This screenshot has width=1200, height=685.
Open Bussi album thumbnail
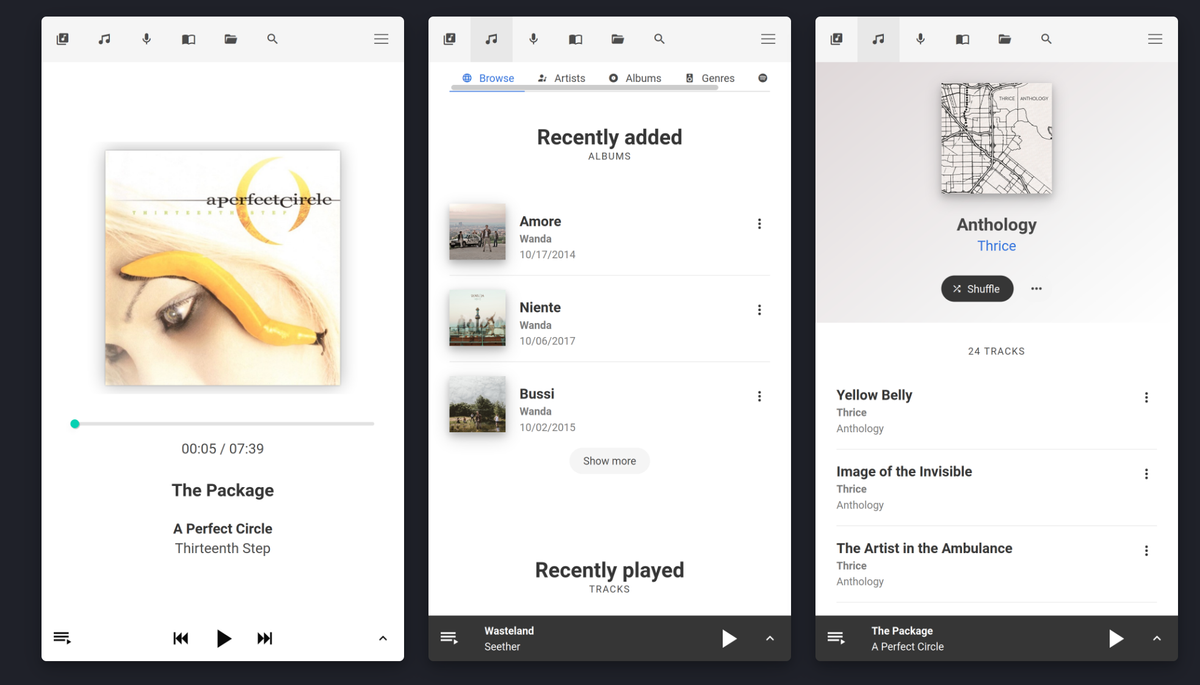tap(477, 404)
